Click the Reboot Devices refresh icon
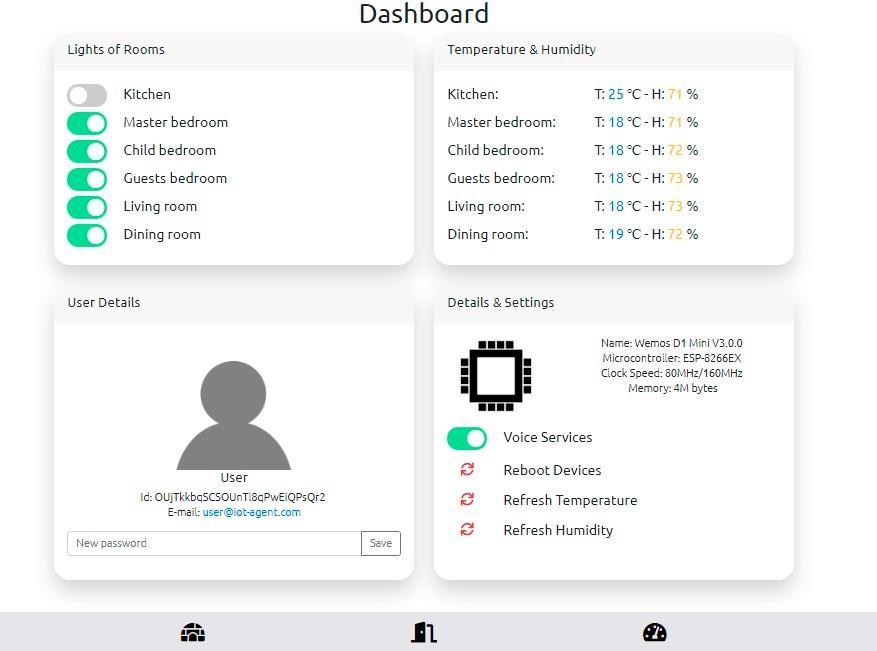Viewport: 877px width, 651px height. point(467,470)
